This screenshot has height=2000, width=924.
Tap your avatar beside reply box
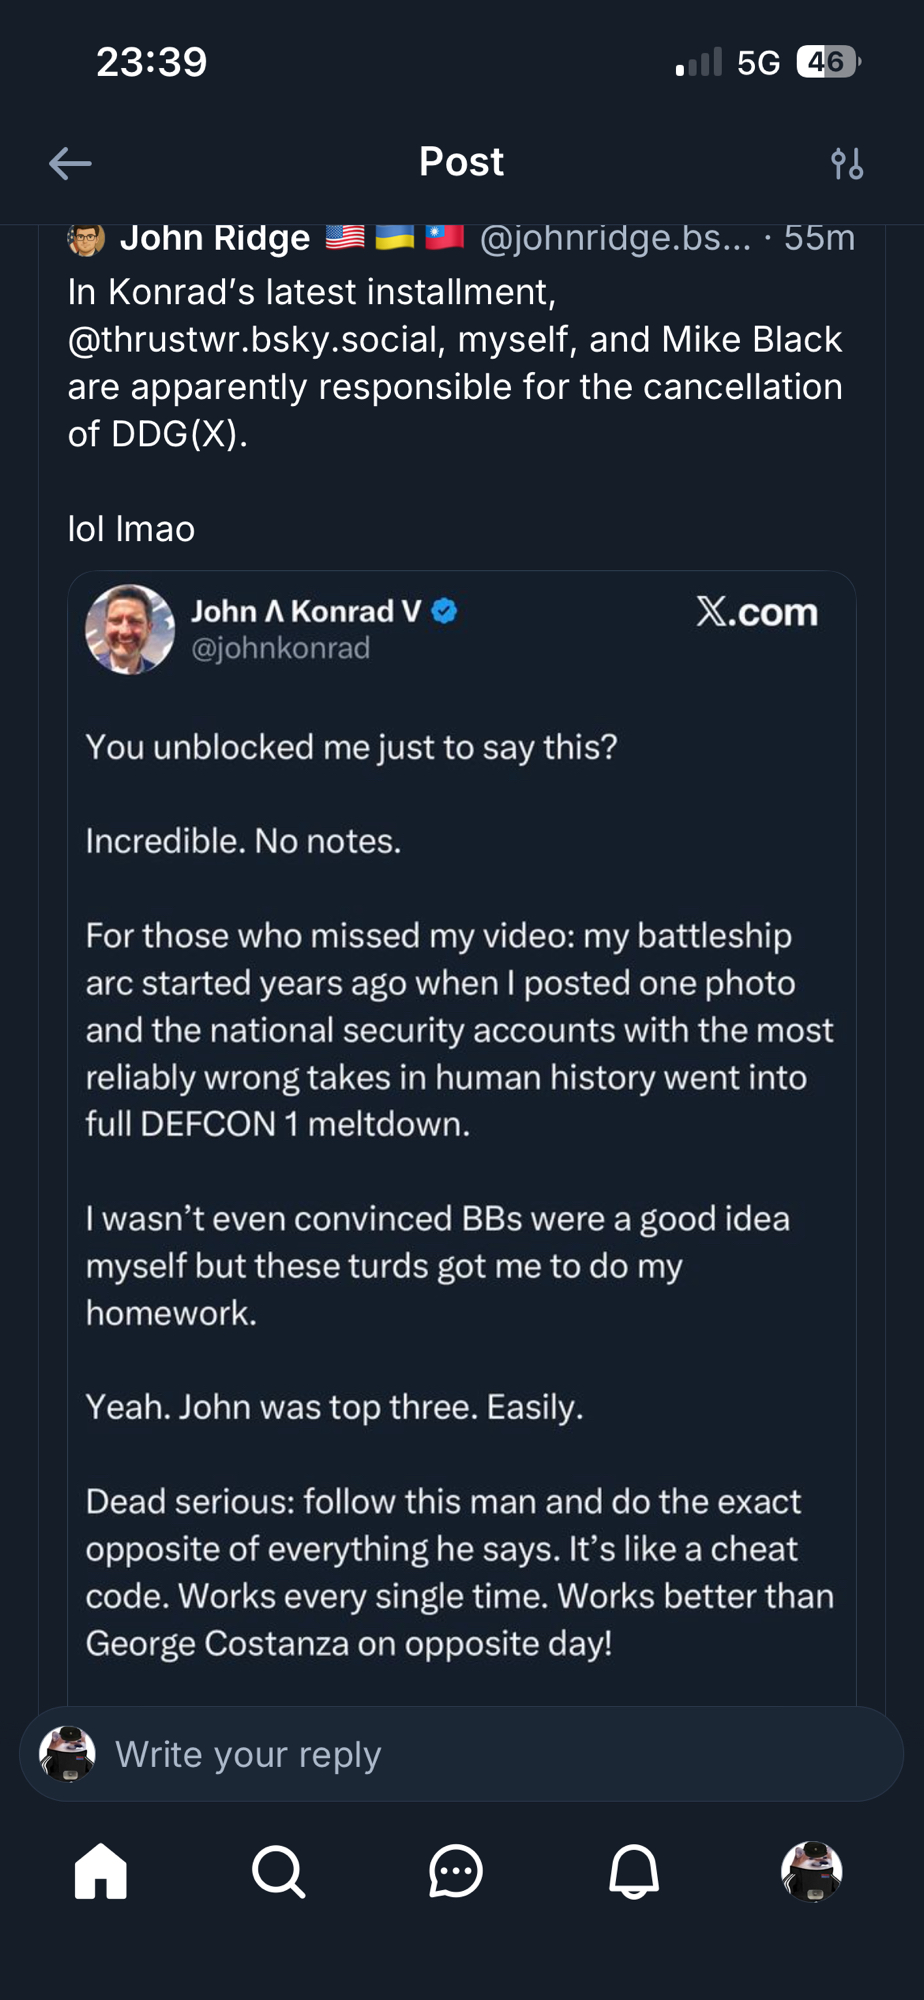point(67,1754)
